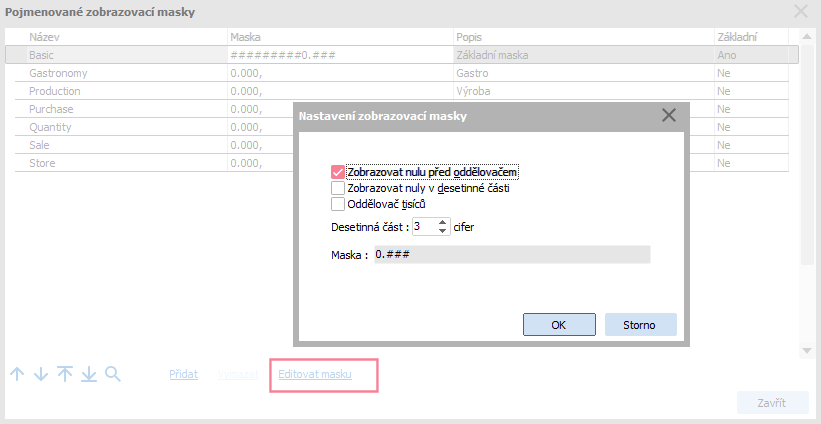Decrease decimal digits with the down spinner
This screenshot has height=424, width=821.
point(444,231)
